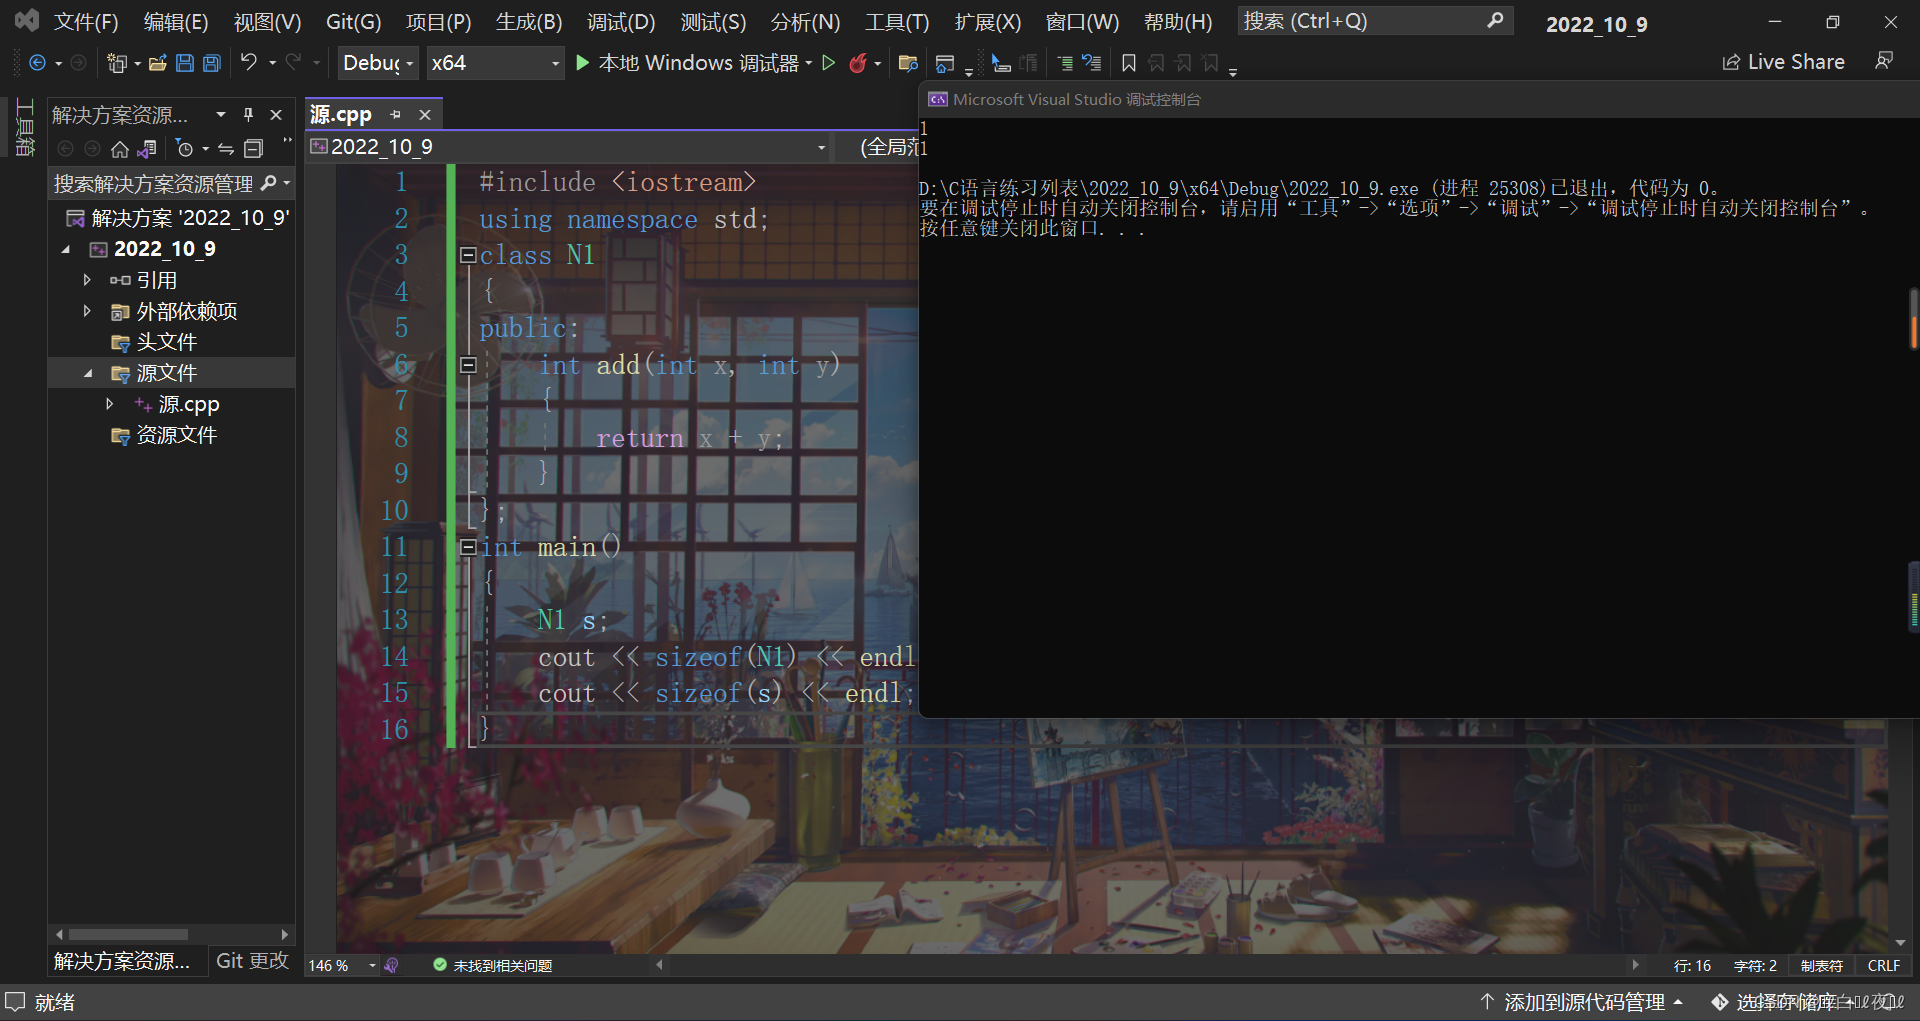
Task: Expand the 源.cpp file node
Action: 110,404
